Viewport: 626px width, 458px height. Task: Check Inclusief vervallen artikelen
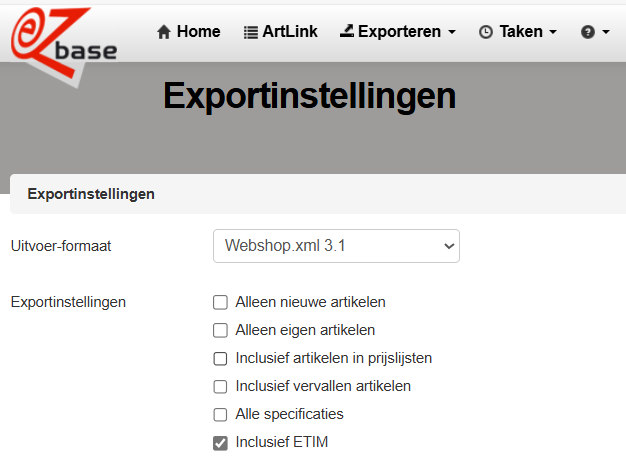[x=220, y=387]
